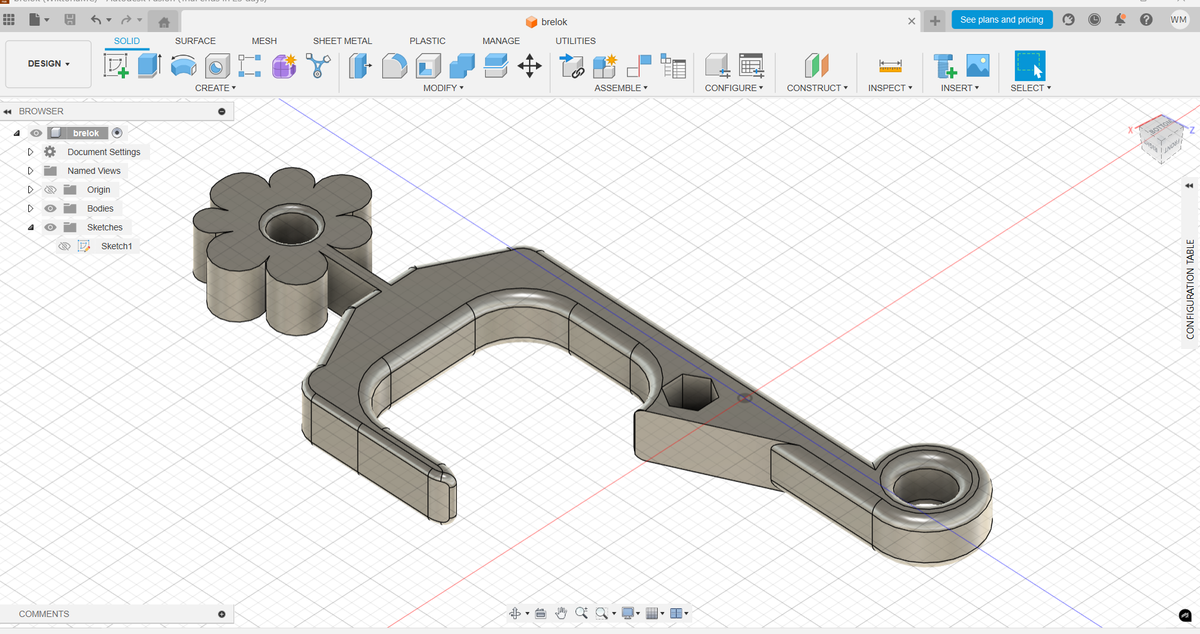Select the Create Sketch tool
Viewport: 1200px width, 634px height.
coord(118,66)
